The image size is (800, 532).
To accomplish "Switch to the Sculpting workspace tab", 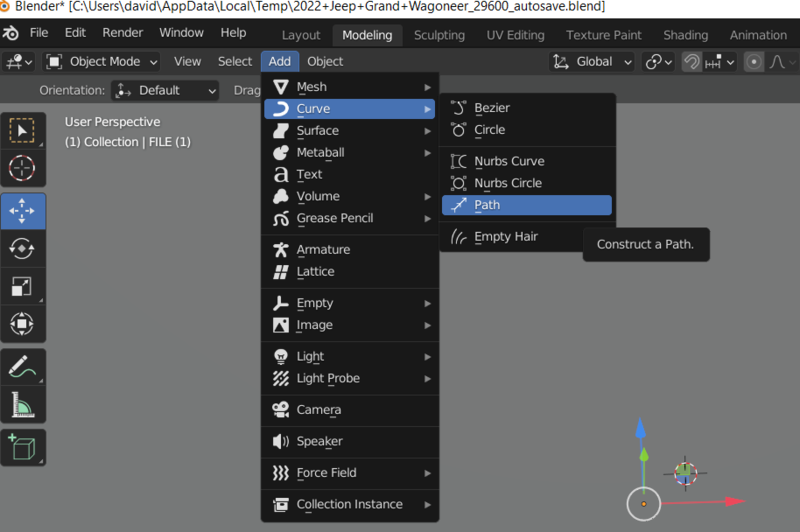I will [x=439, y=35].
